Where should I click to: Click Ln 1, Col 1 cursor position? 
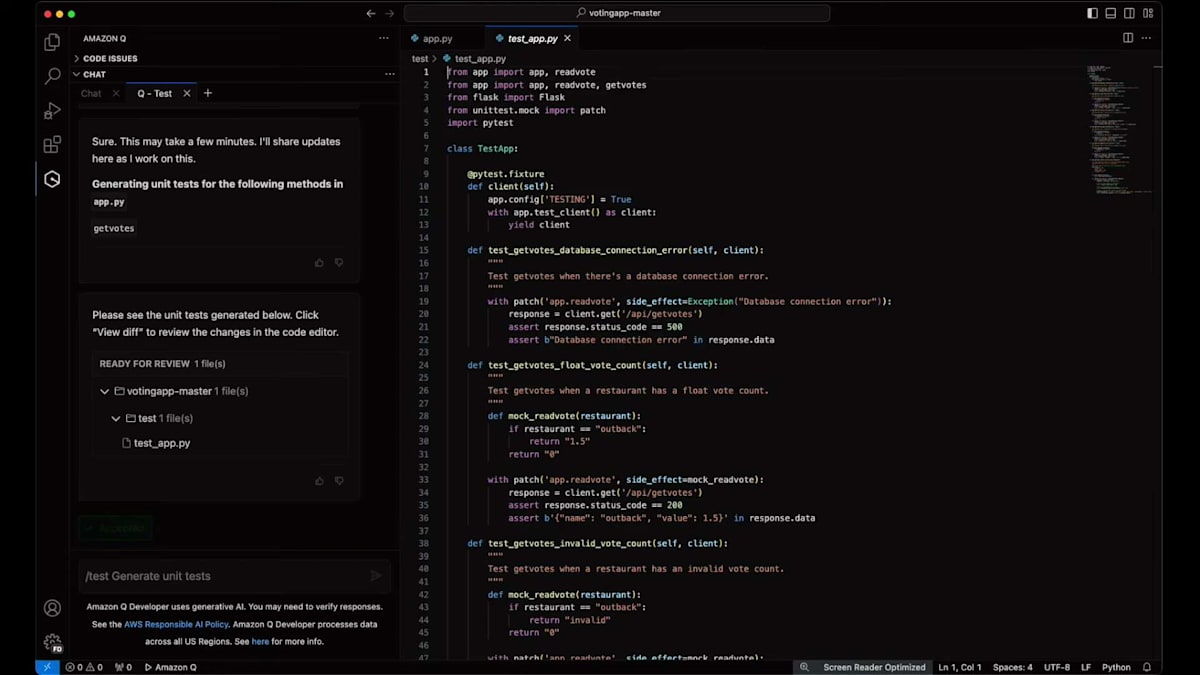pyautogui.click(x=960, y=667)
